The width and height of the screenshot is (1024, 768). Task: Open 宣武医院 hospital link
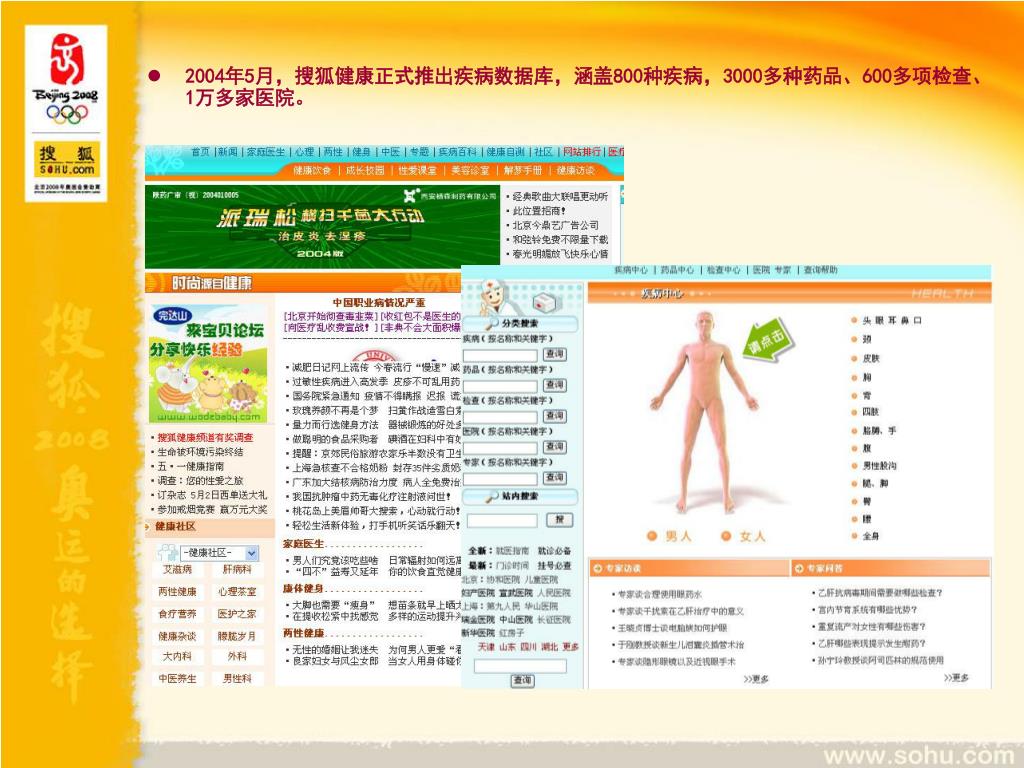(x=516, y=593)
